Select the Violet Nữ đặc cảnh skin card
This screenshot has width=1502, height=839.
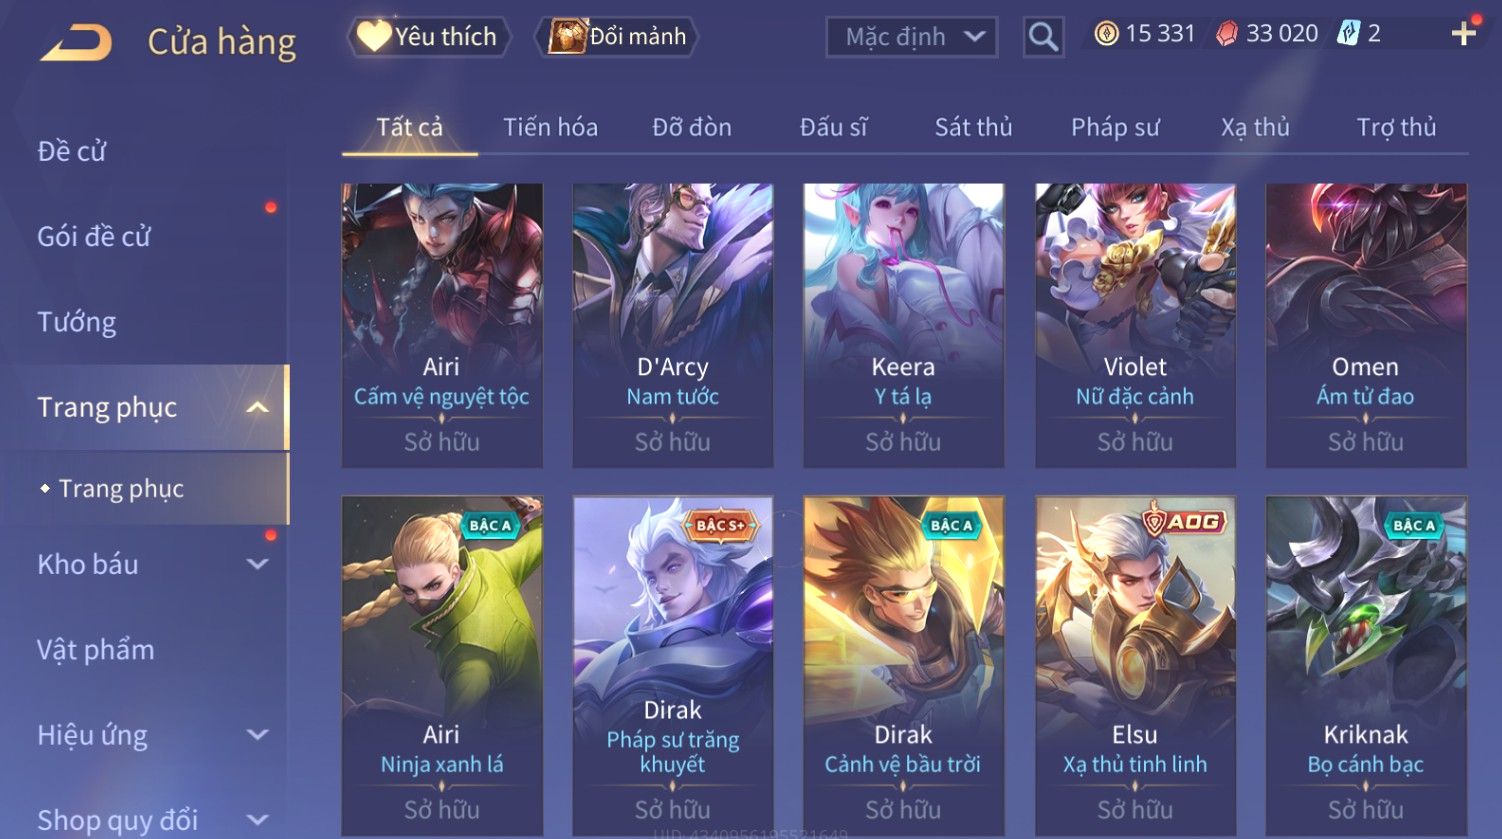pyautogui.click(x=1135, y=325)
